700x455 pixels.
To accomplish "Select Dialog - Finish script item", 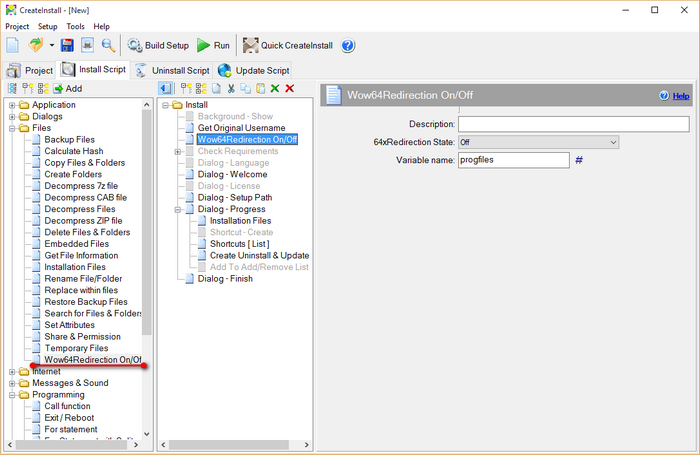I will 225,279.
